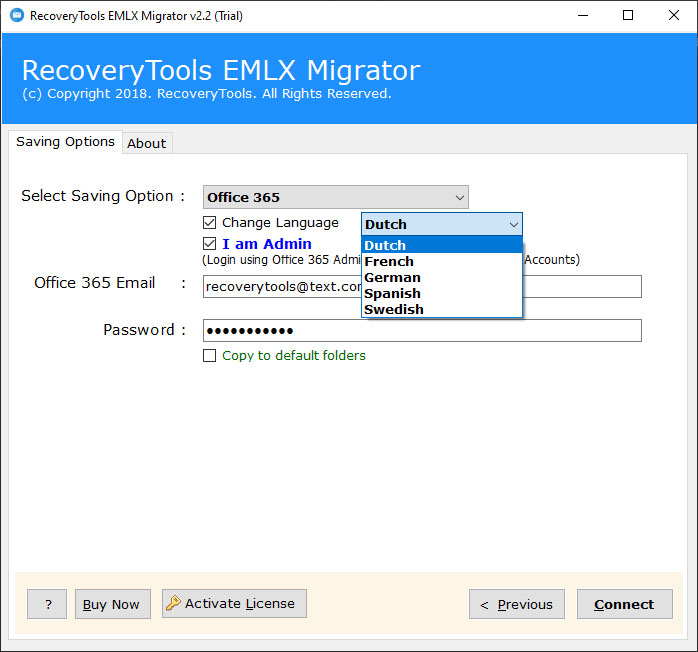
Task: Focus the Office 365 Email field
Action: point(422,287)
